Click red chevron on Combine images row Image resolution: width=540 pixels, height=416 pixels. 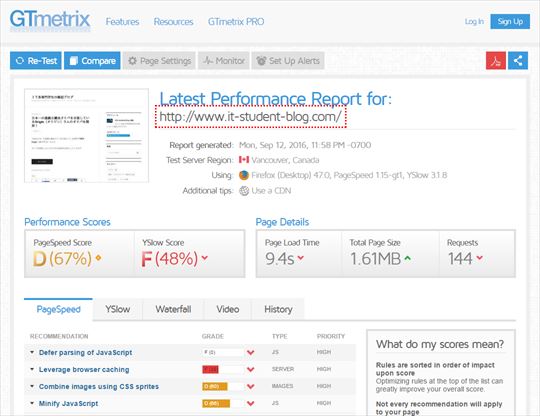click(x=251, y=386)
